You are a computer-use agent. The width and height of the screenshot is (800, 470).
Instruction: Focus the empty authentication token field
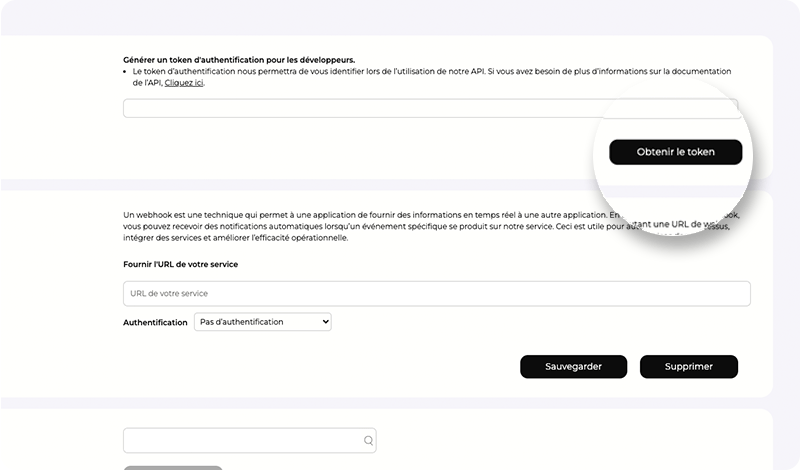click(360, 108)
